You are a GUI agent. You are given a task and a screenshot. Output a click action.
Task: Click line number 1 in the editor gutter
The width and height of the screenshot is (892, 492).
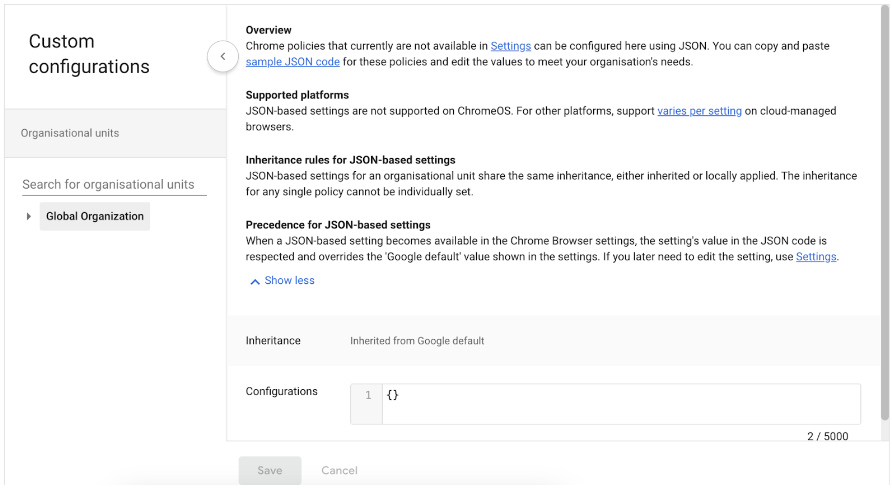click(368, 395)
